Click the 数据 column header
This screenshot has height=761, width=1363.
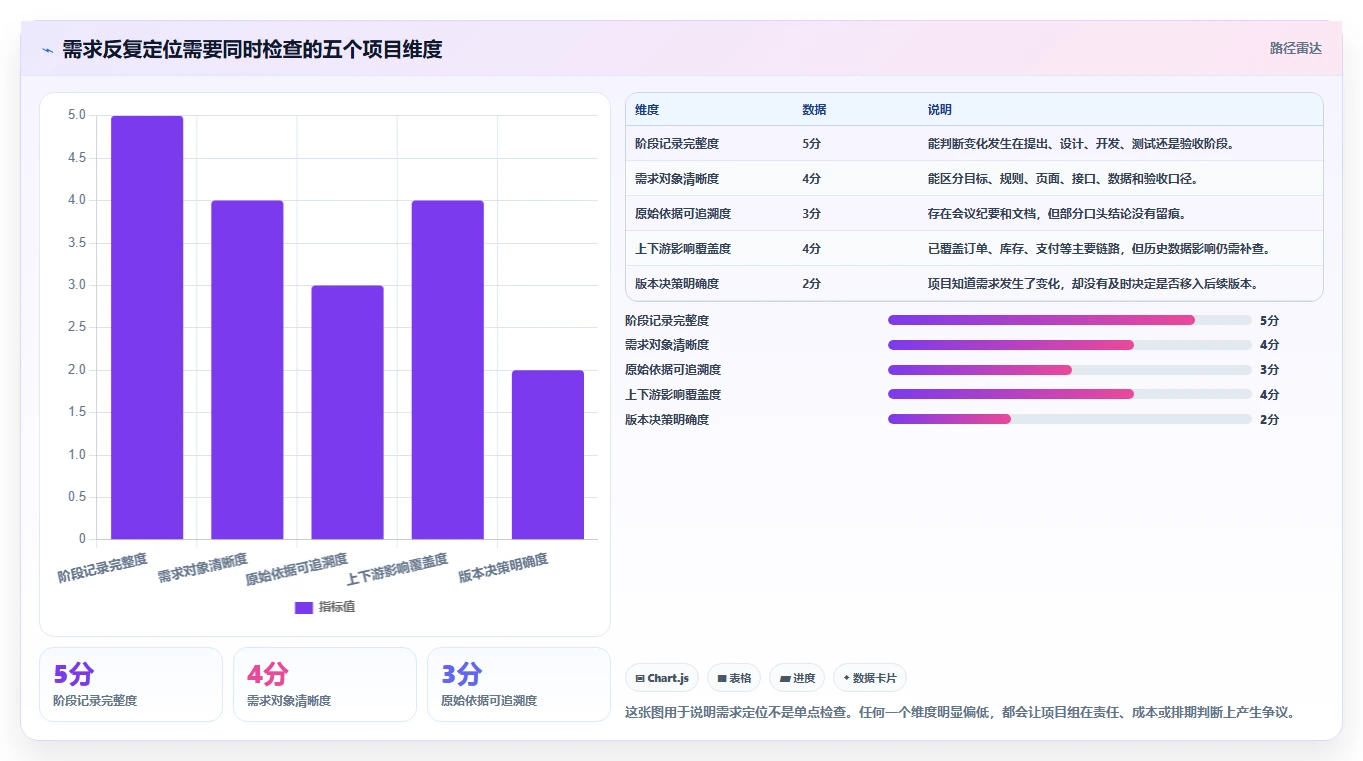tap(814, 110)
